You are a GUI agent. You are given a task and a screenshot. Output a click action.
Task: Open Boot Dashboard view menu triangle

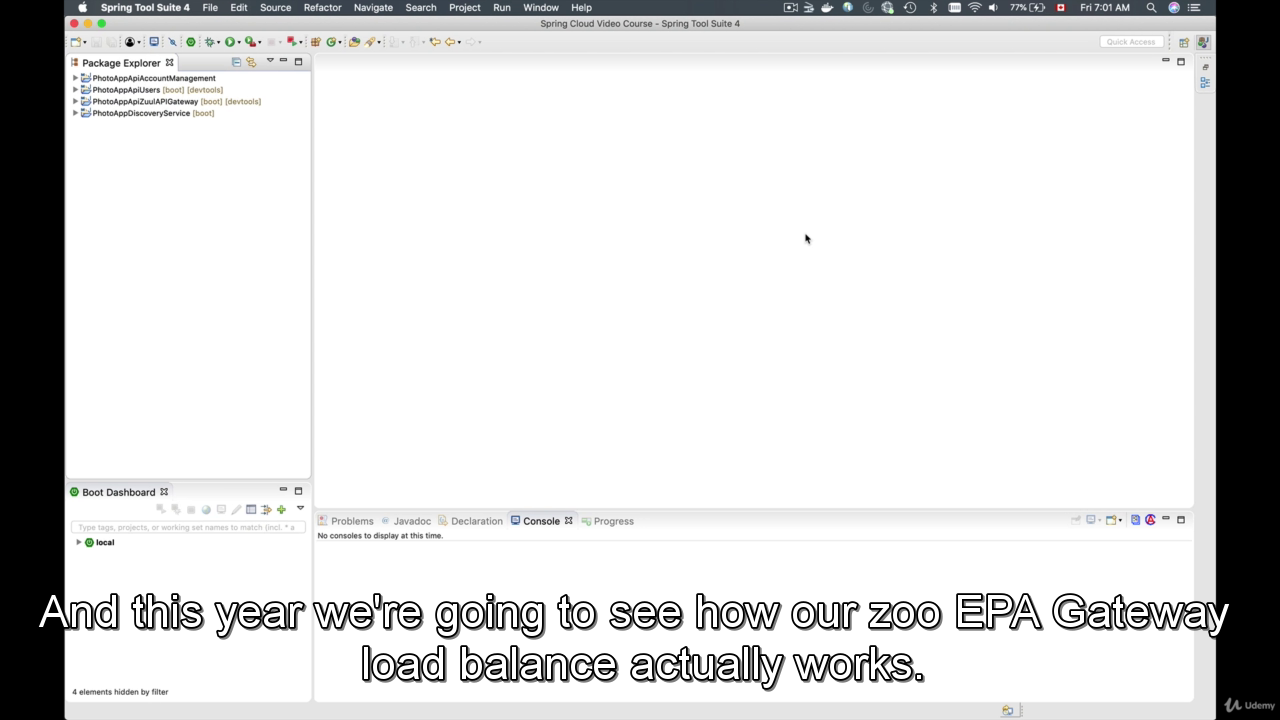pyautogui.click(x=300, y=508)
